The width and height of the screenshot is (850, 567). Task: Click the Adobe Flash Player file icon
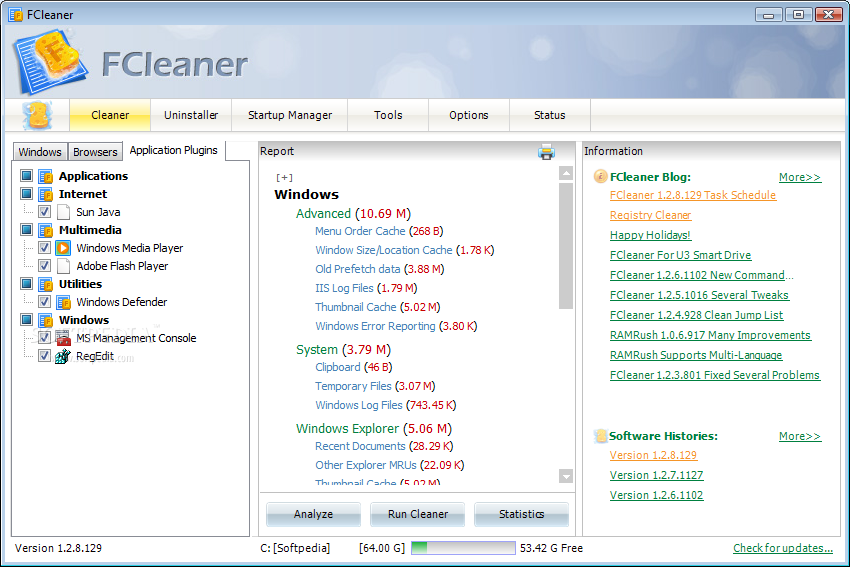point(63,266)
